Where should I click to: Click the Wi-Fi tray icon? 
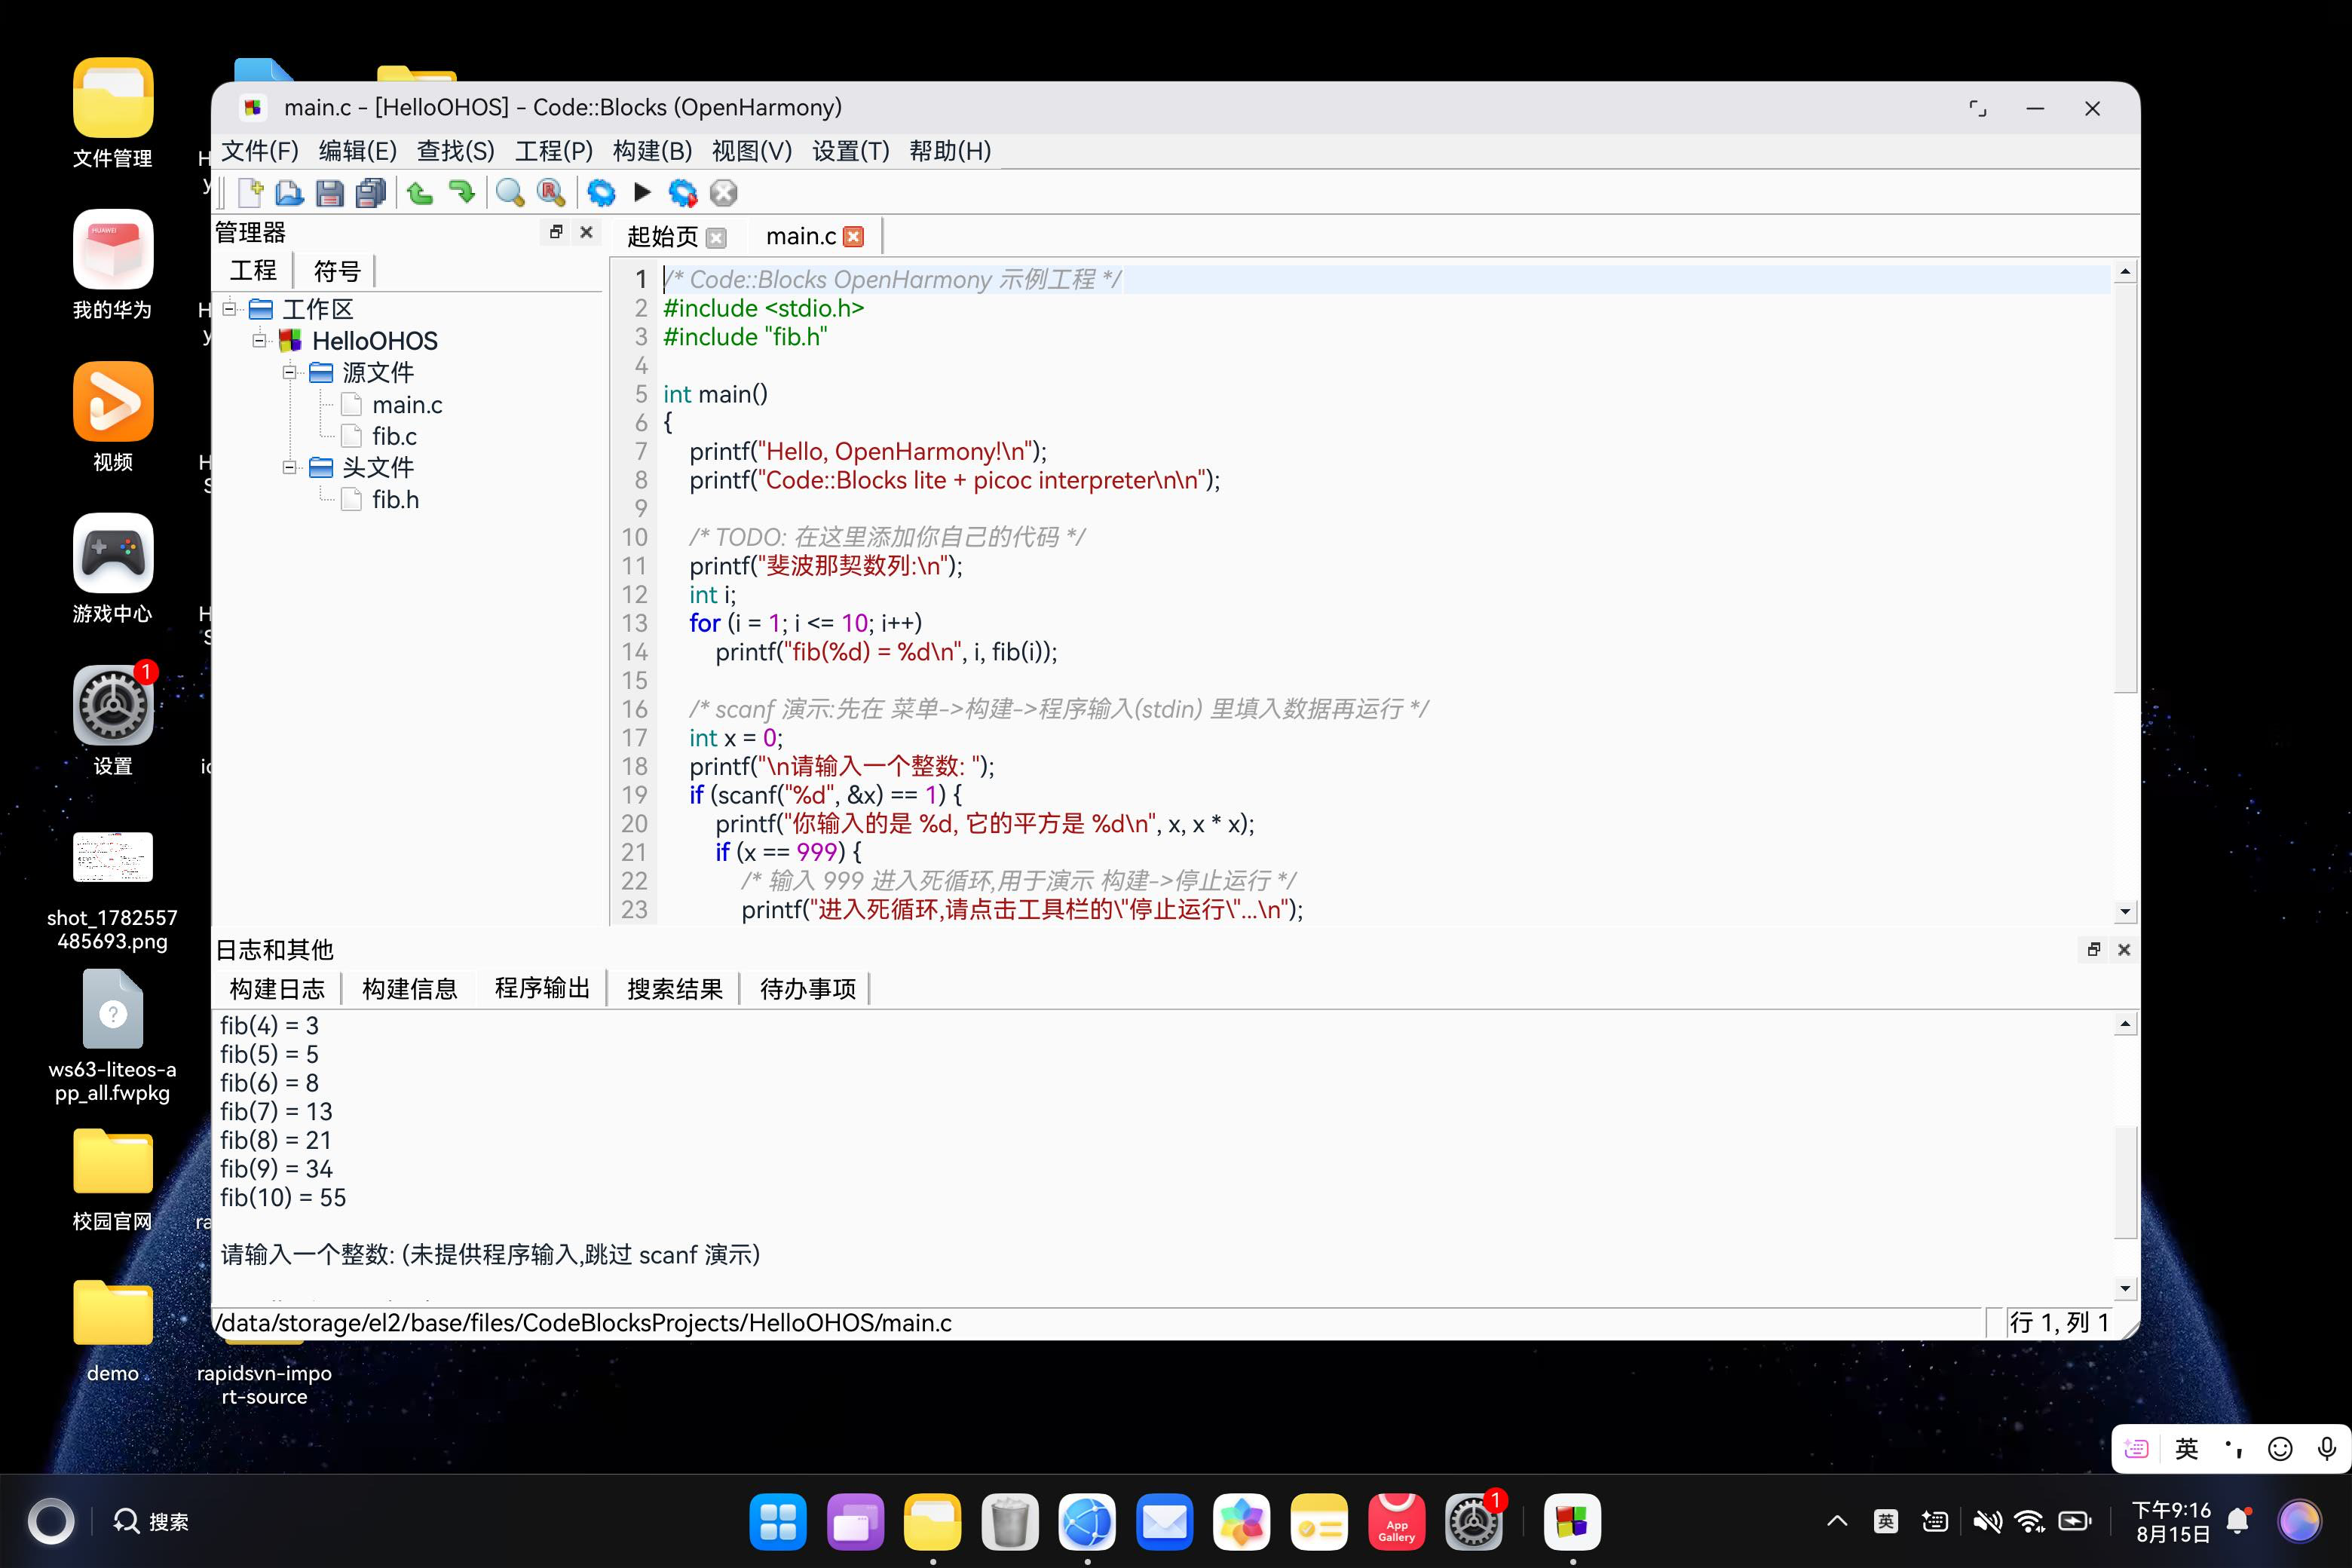[x=2030, y=1522]
